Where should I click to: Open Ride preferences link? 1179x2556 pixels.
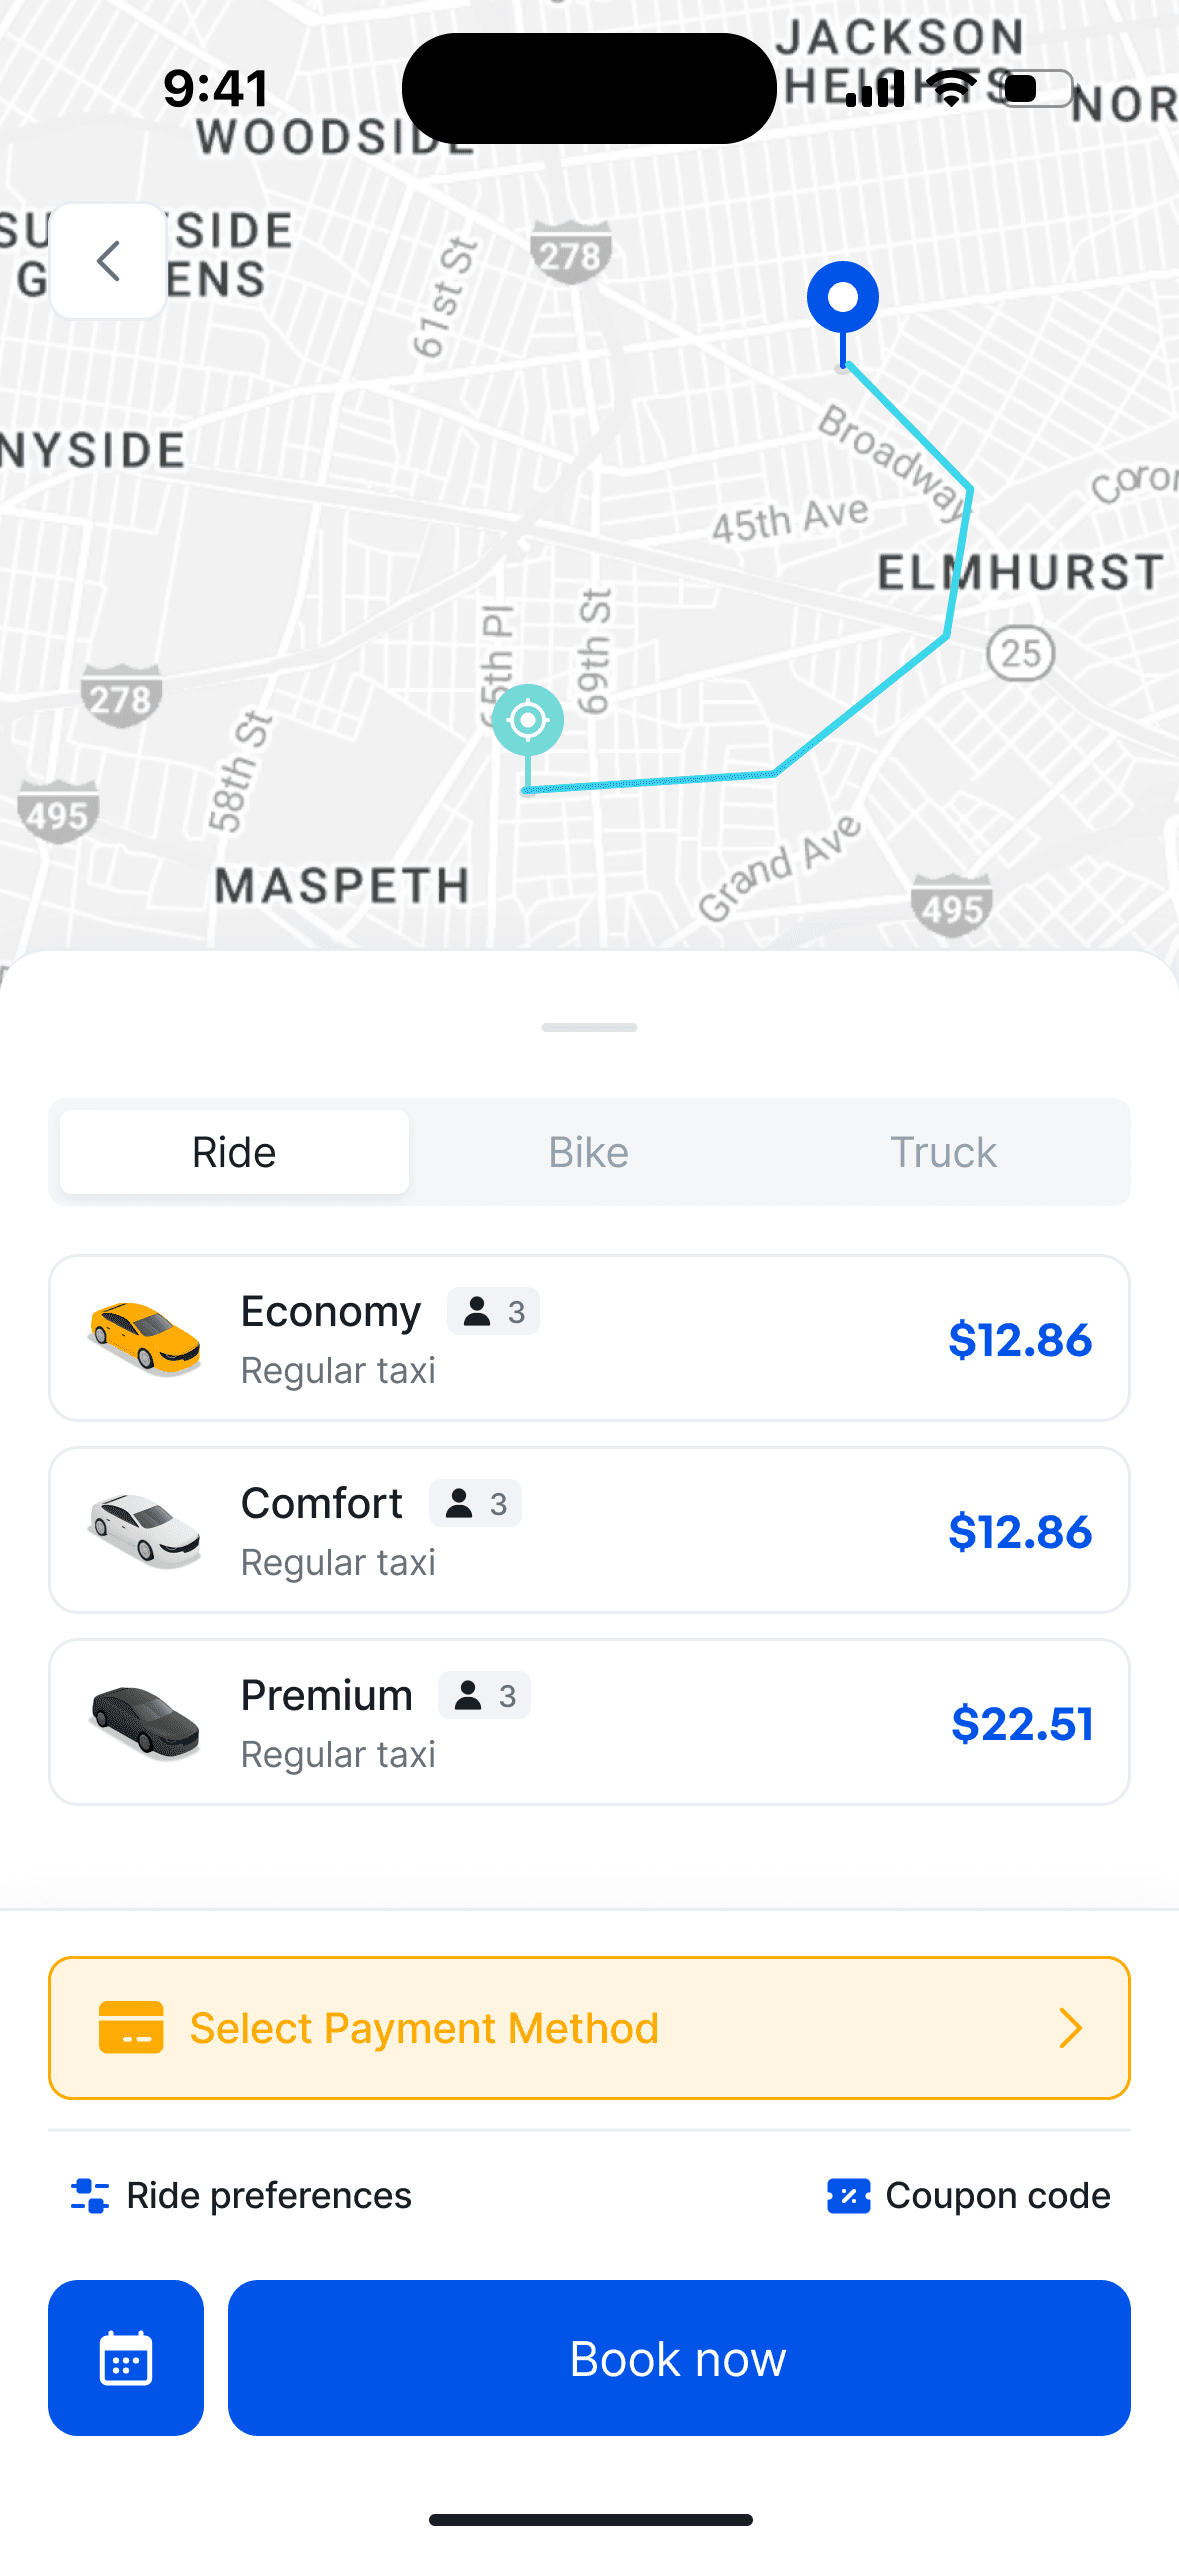268,2196
